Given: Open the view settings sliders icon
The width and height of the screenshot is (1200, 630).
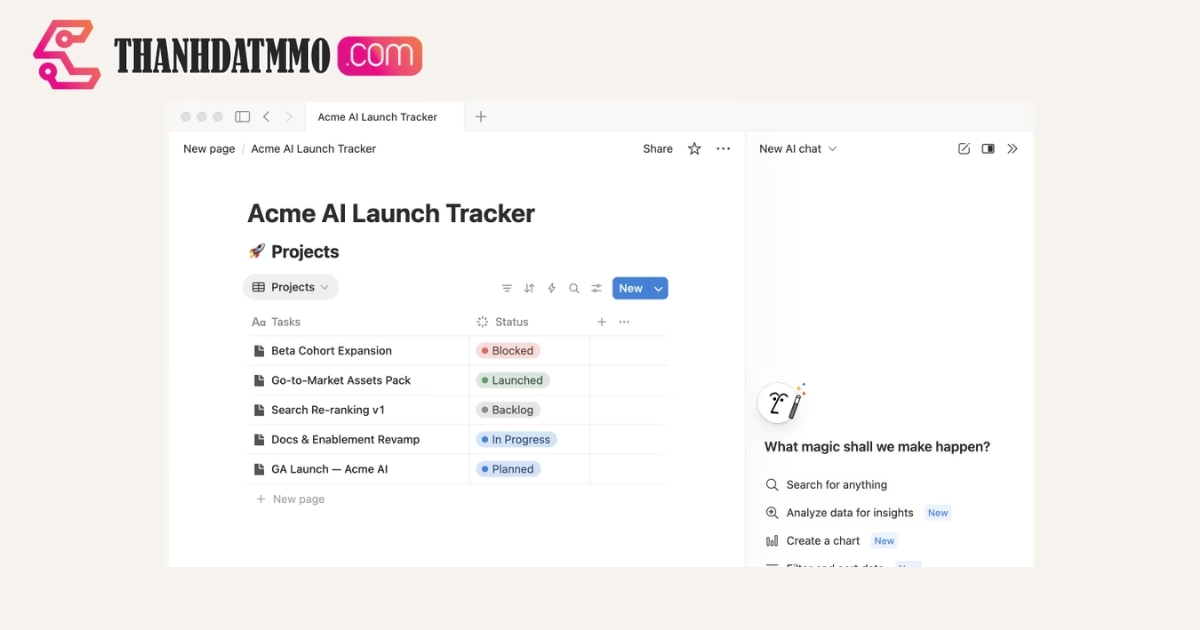Looking at the screenshot, I should (596, 288).
